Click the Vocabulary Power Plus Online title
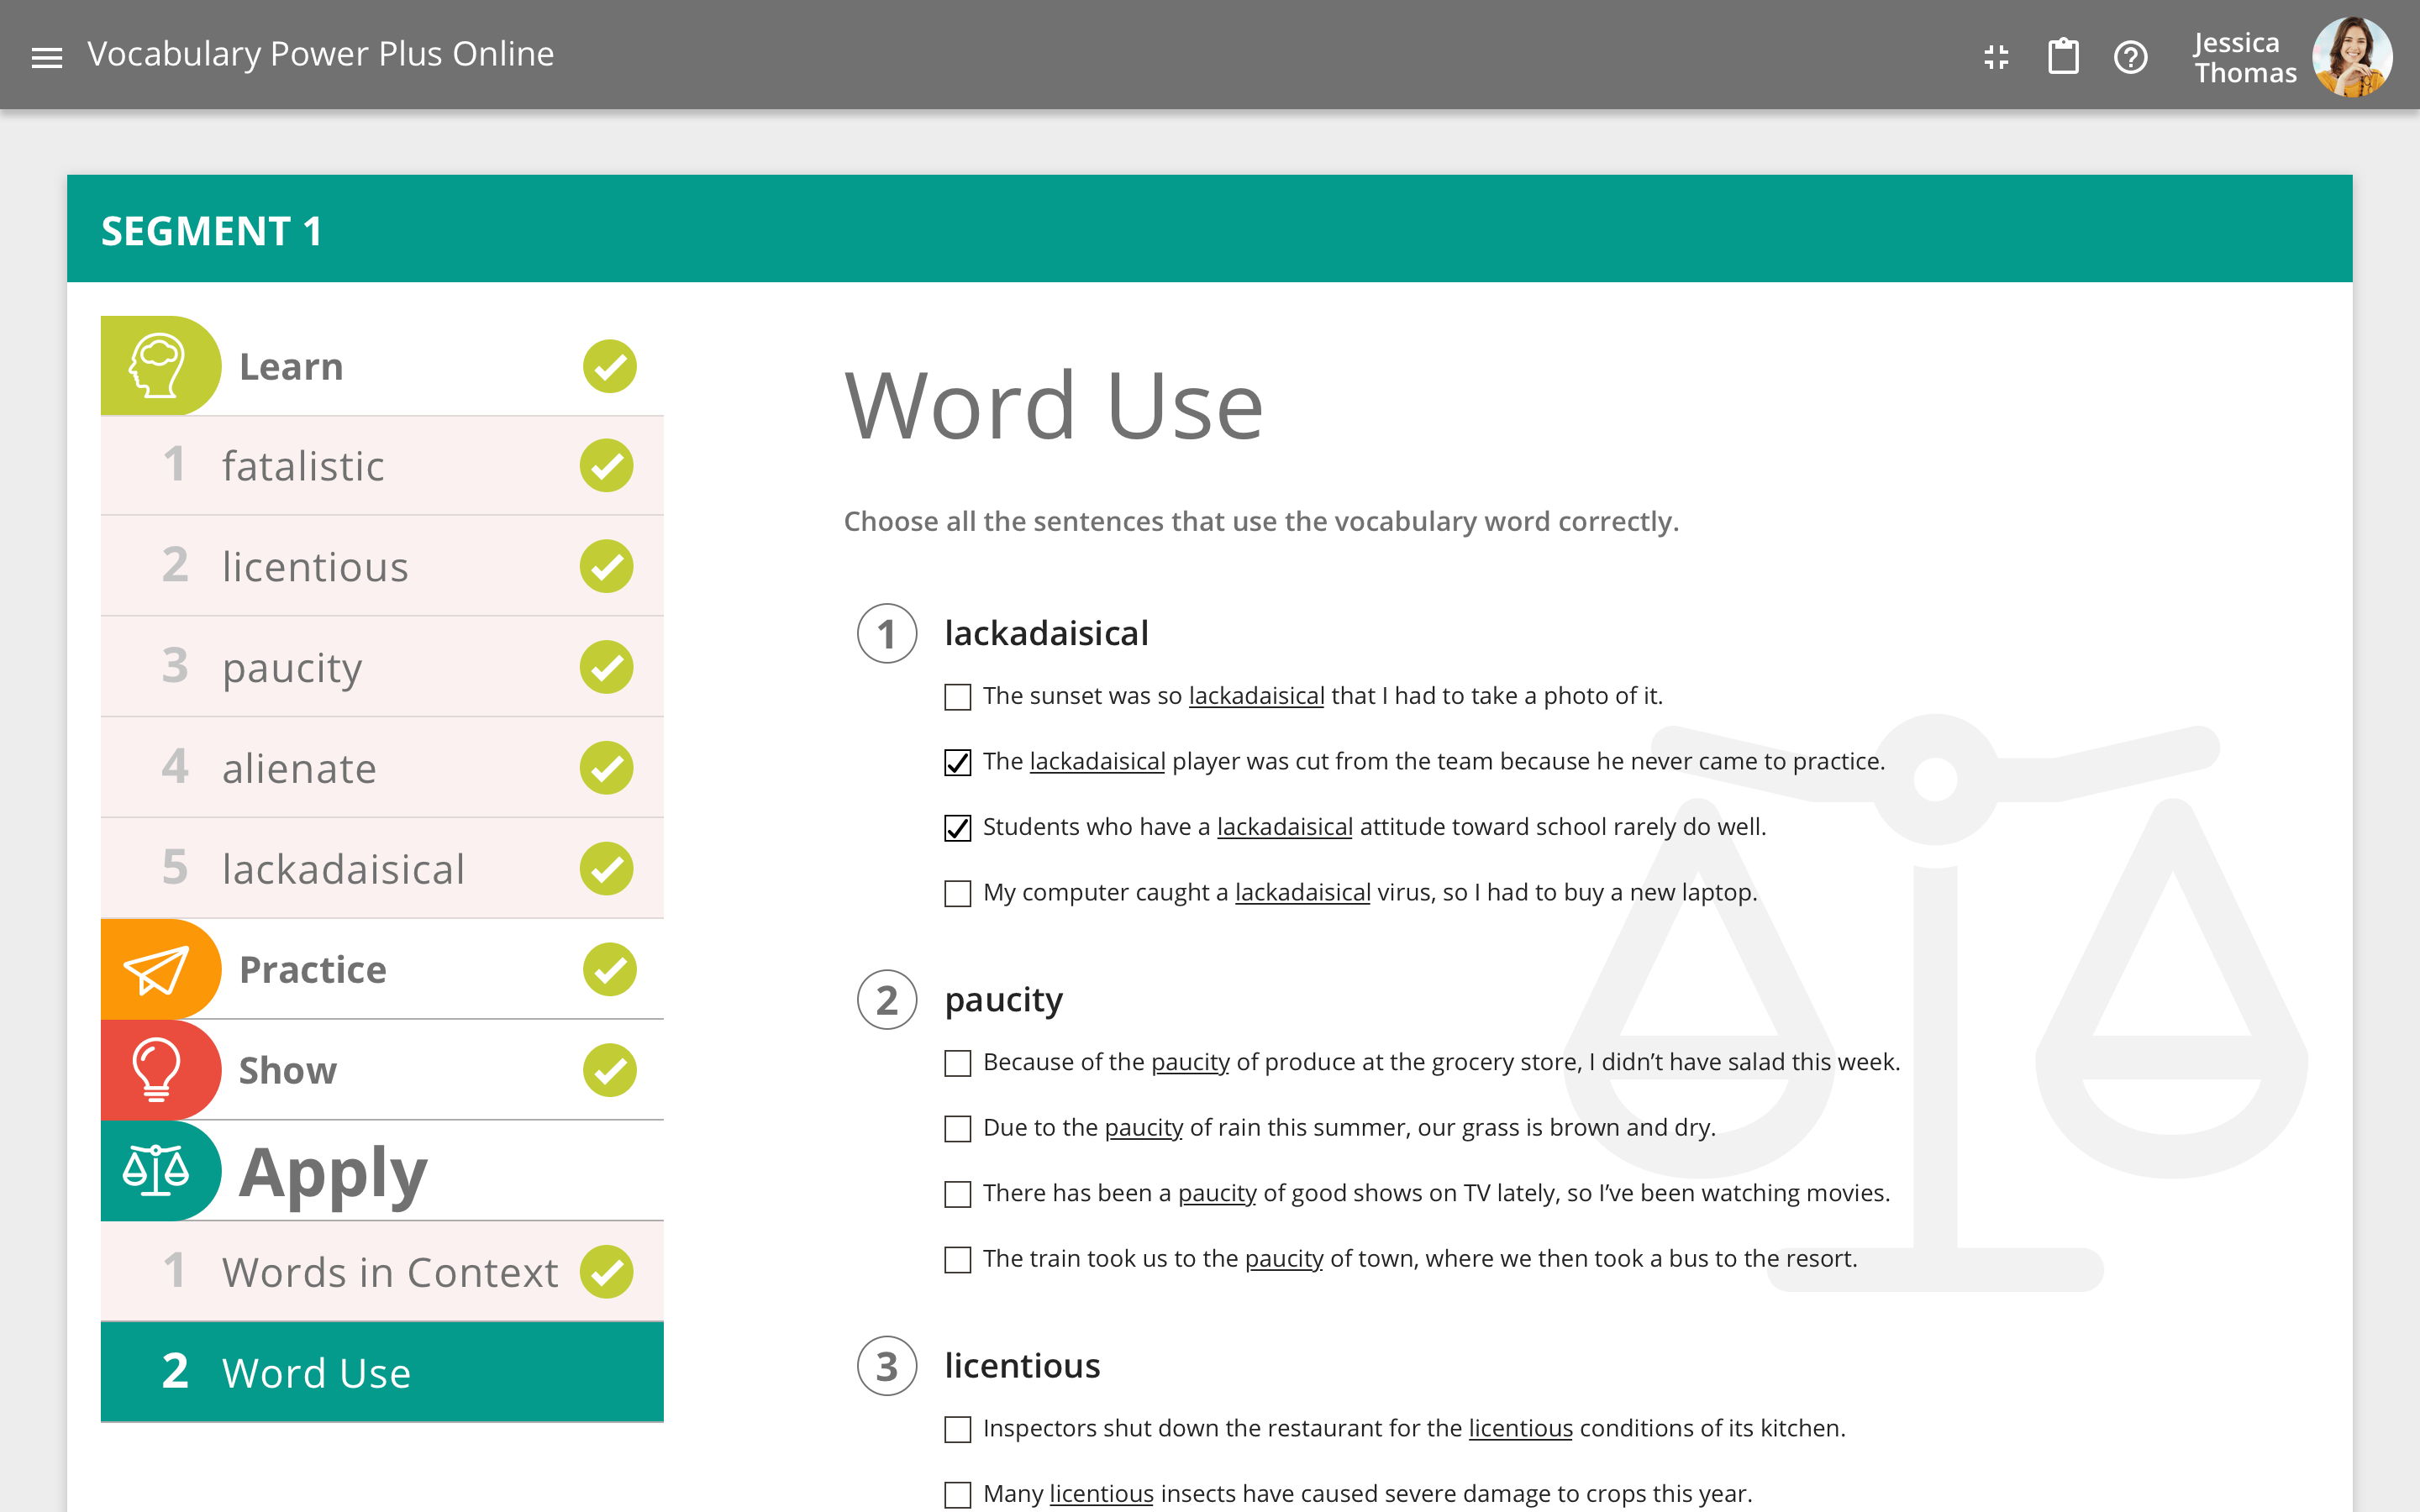The width and height of the screenshot is (2420, 1512). pyautogui.click(x=320, y=54)
